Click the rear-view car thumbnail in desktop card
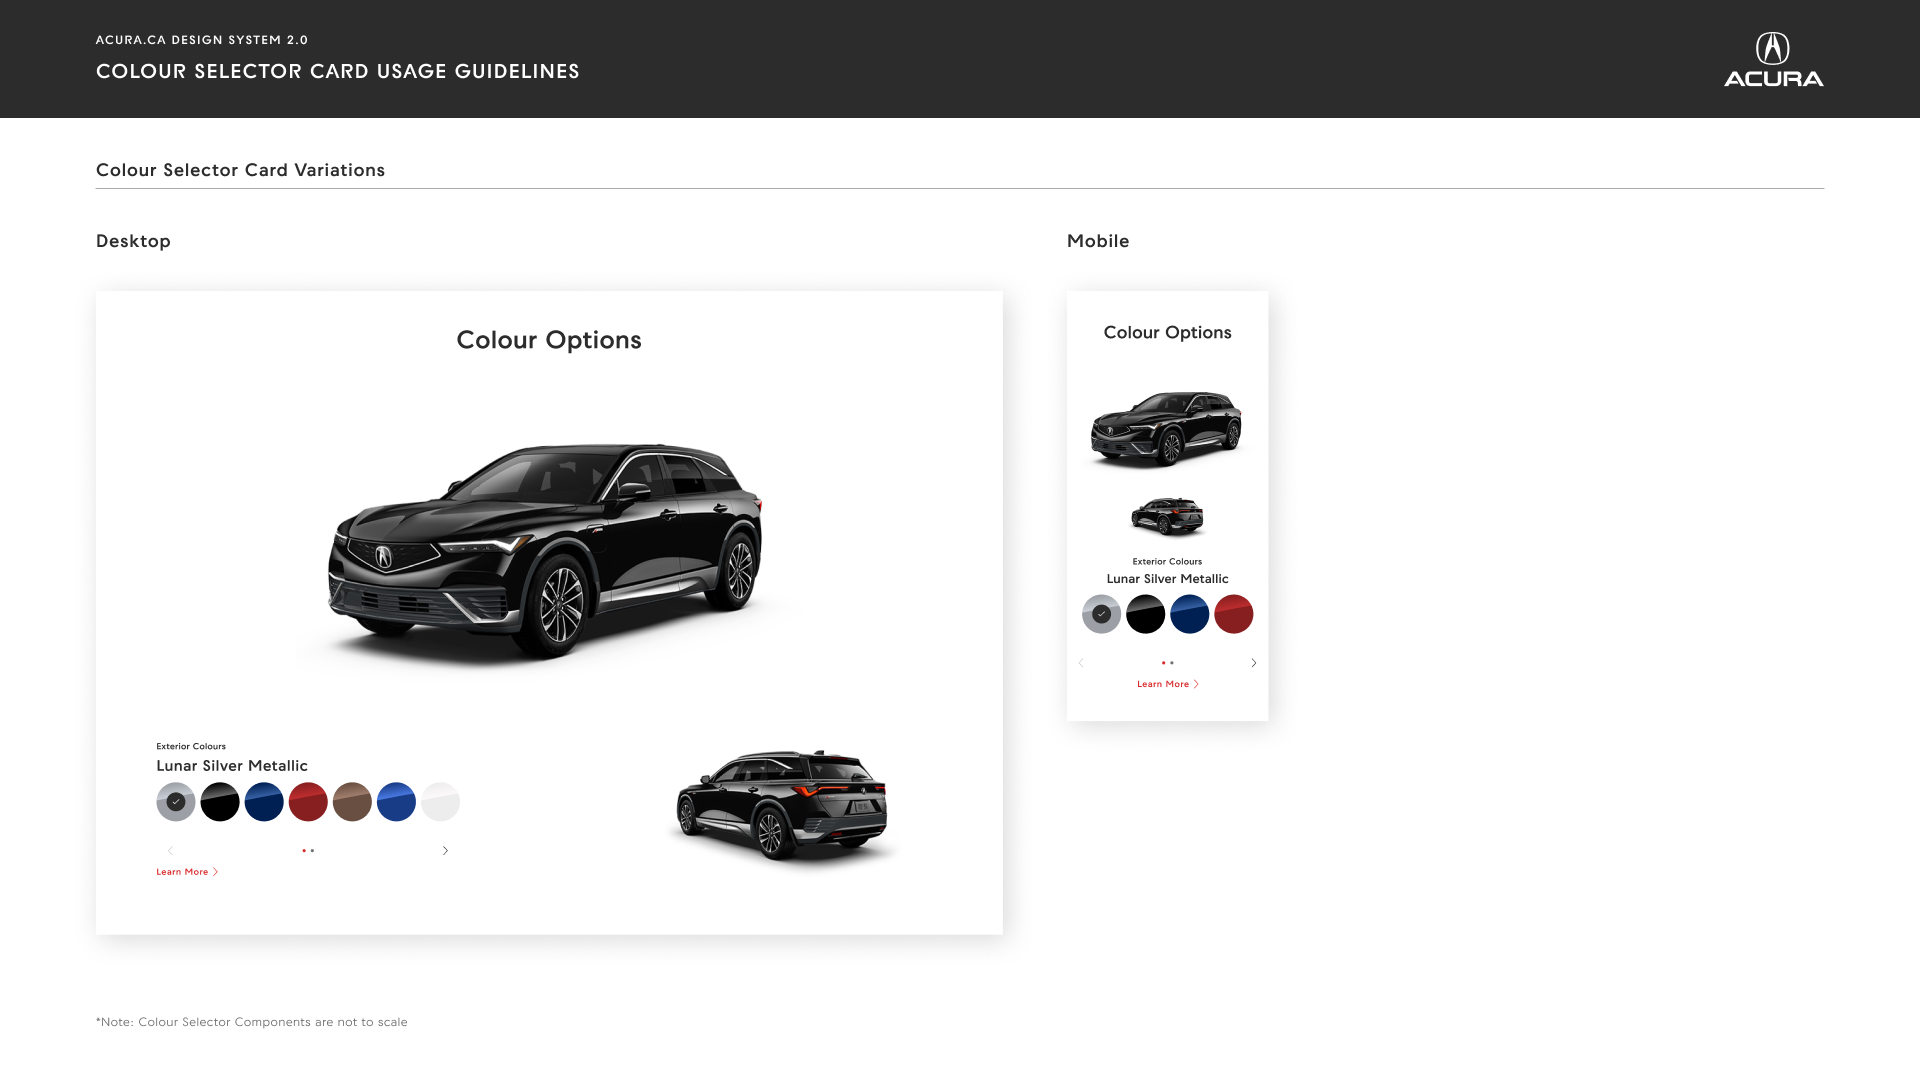 coord(782,806)
